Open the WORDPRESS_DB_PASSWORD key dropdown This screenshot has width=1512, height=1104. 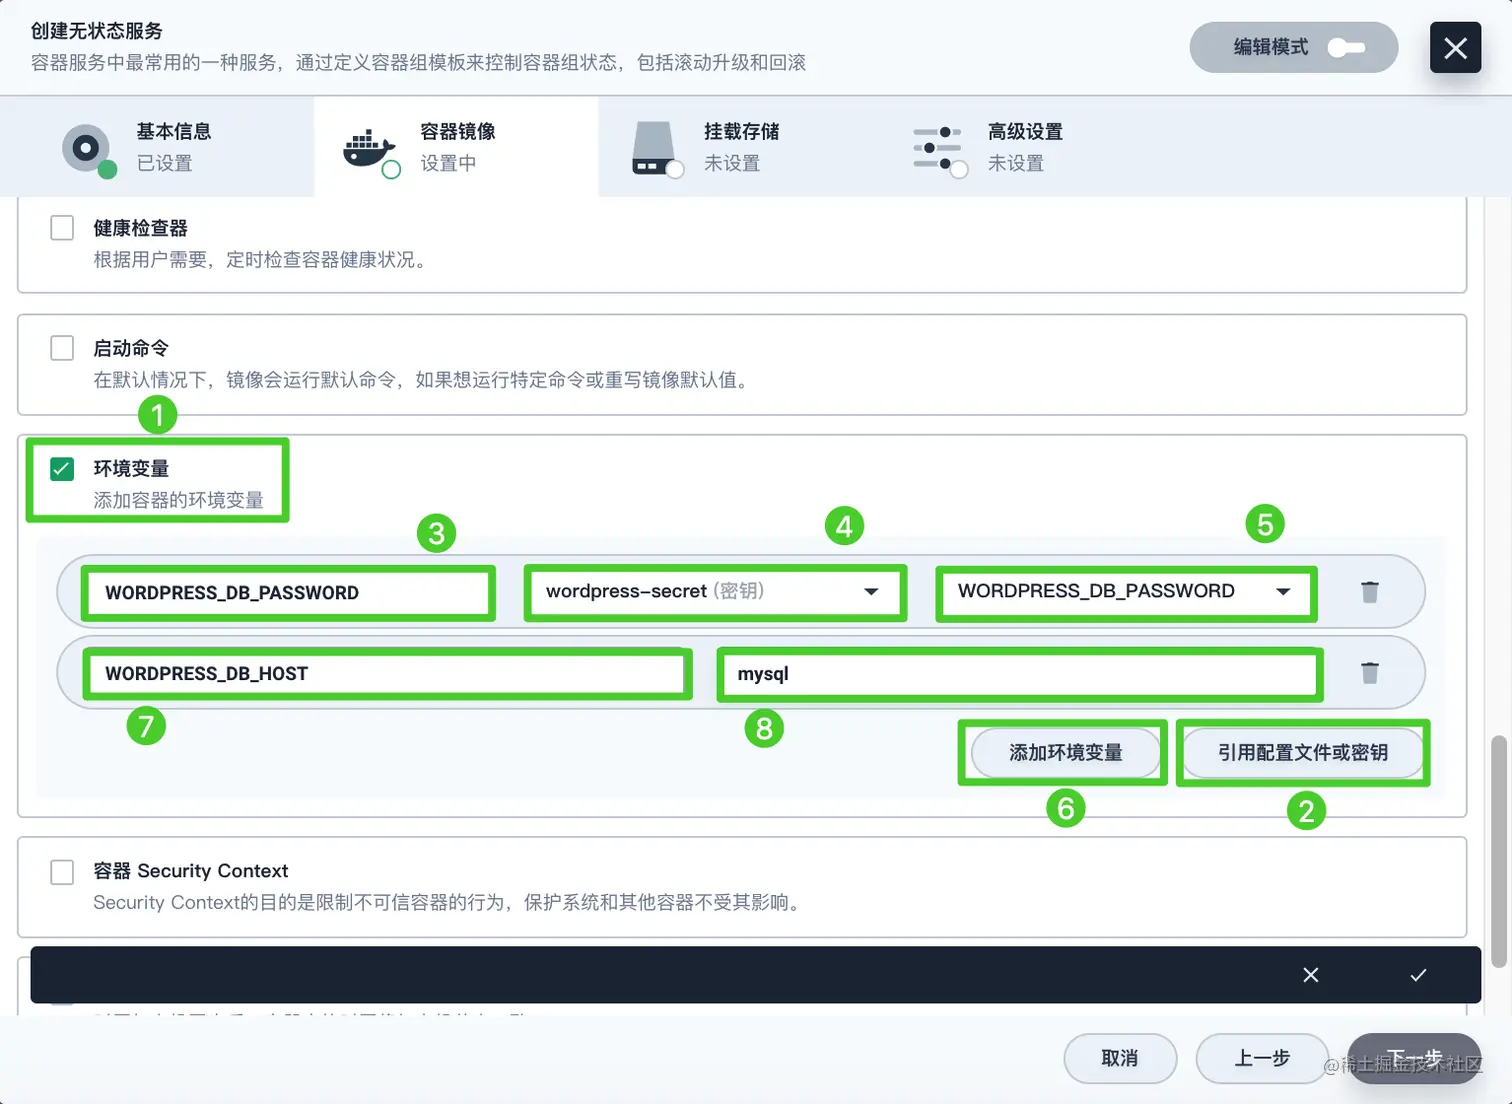coord(1126,592)
